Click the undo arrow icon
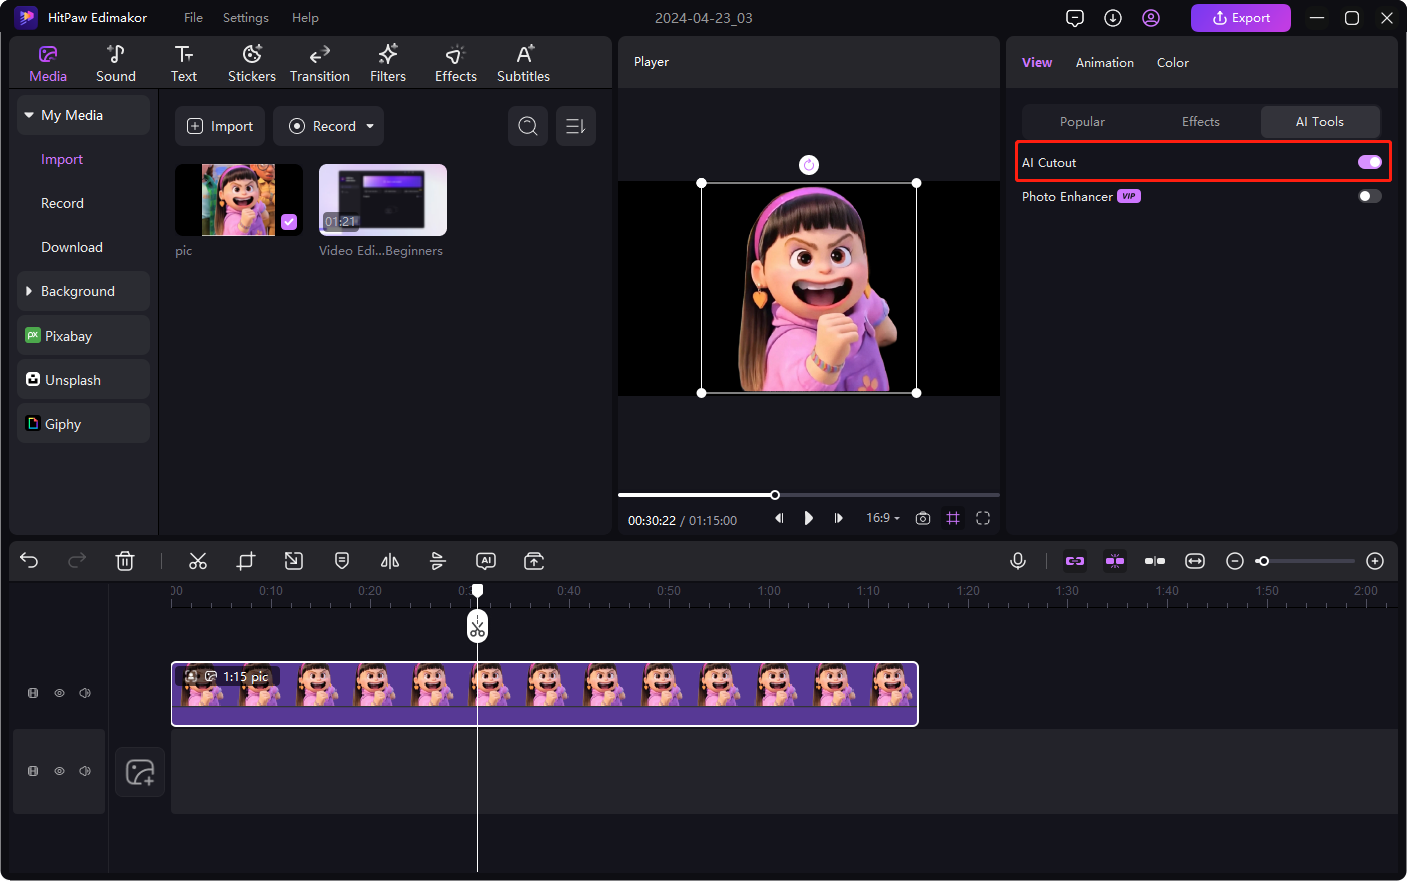This screenshot has width=1407, height=881. point(29,561)
